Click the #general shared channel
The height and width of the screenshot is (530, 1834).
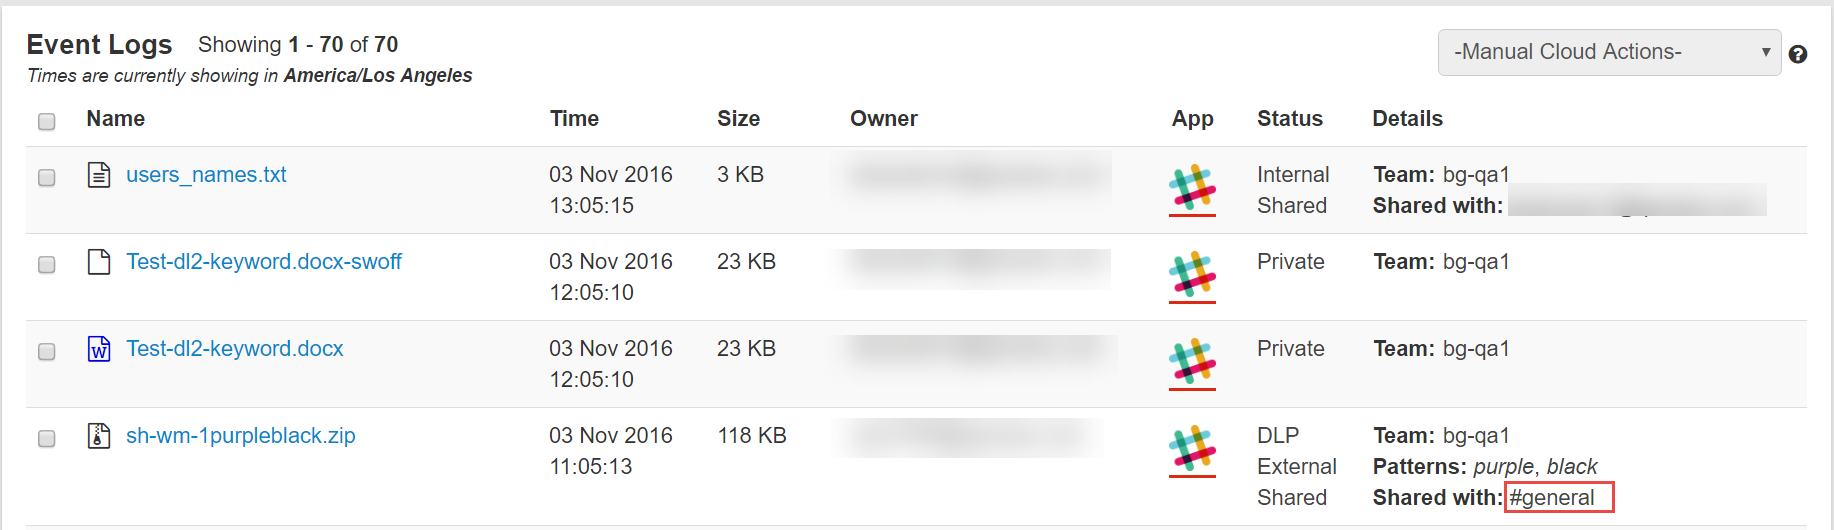pos(1552,498)
